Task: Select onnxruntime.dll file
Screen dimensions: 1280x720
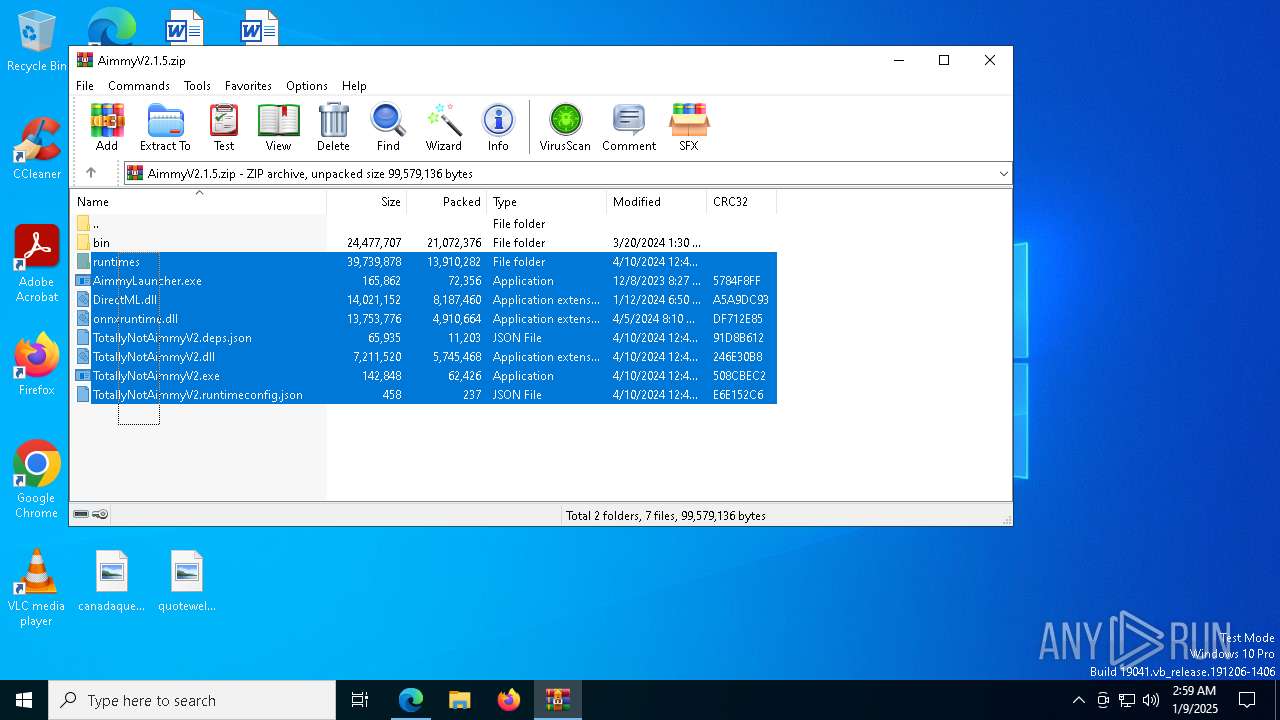Action: pos(423,319)
